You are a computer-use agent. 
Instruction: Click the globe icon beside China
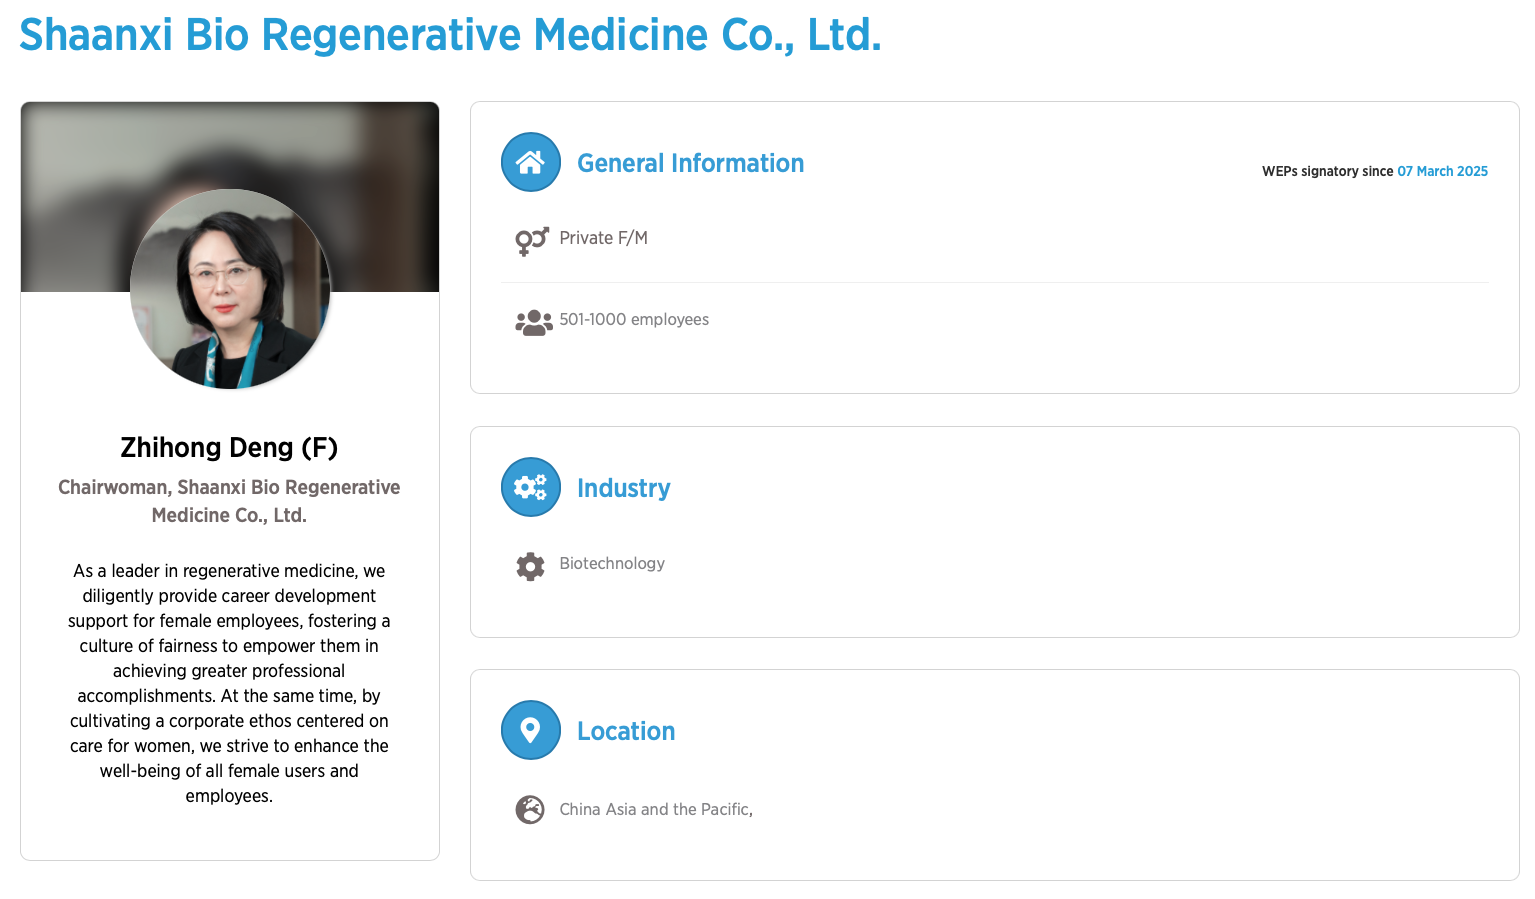click(530, 809)
